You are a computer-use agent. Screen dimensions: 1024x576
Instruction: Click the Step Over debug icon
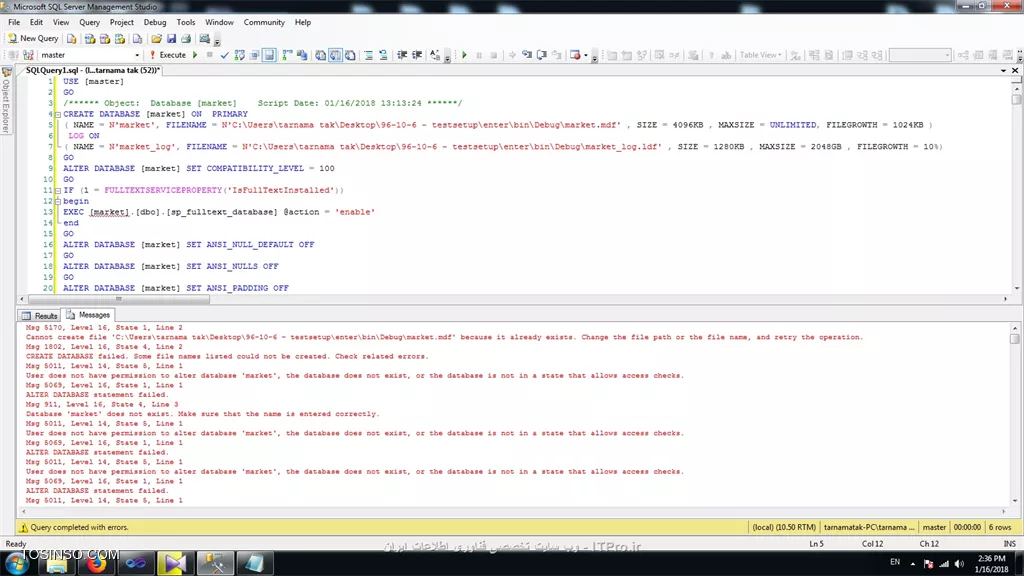pyautogui.click(x=541, y=56)
